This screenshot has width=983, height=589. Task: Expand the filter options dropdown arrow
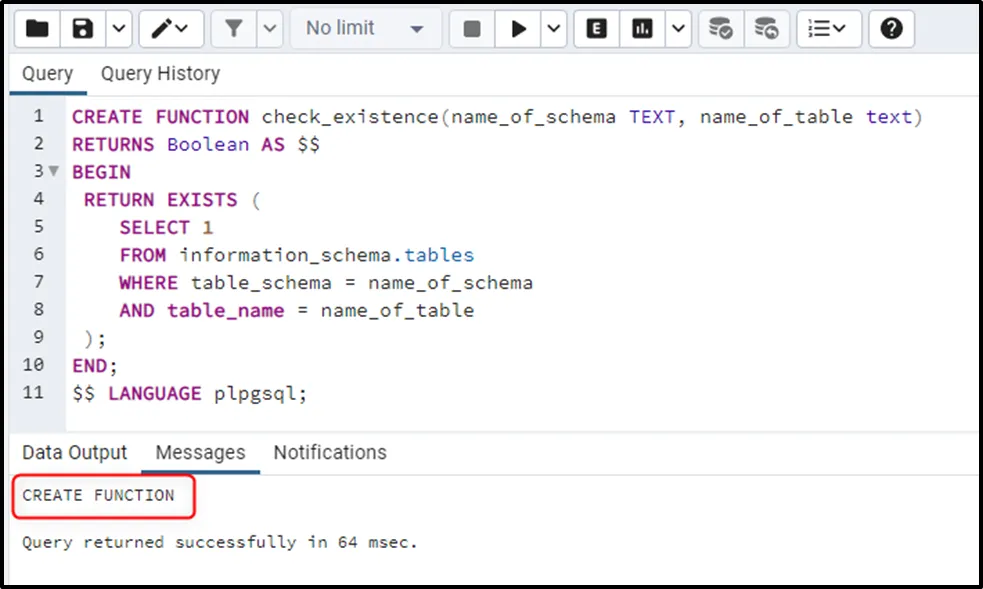269,29
